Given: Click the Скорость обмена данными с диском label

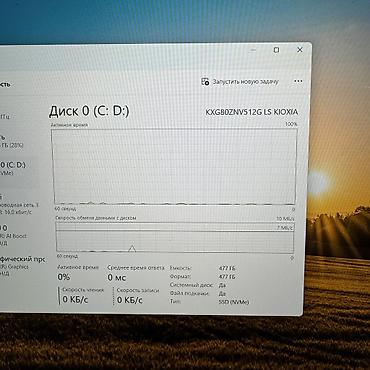Looking at the screenshot, I should tap(96, 218).
